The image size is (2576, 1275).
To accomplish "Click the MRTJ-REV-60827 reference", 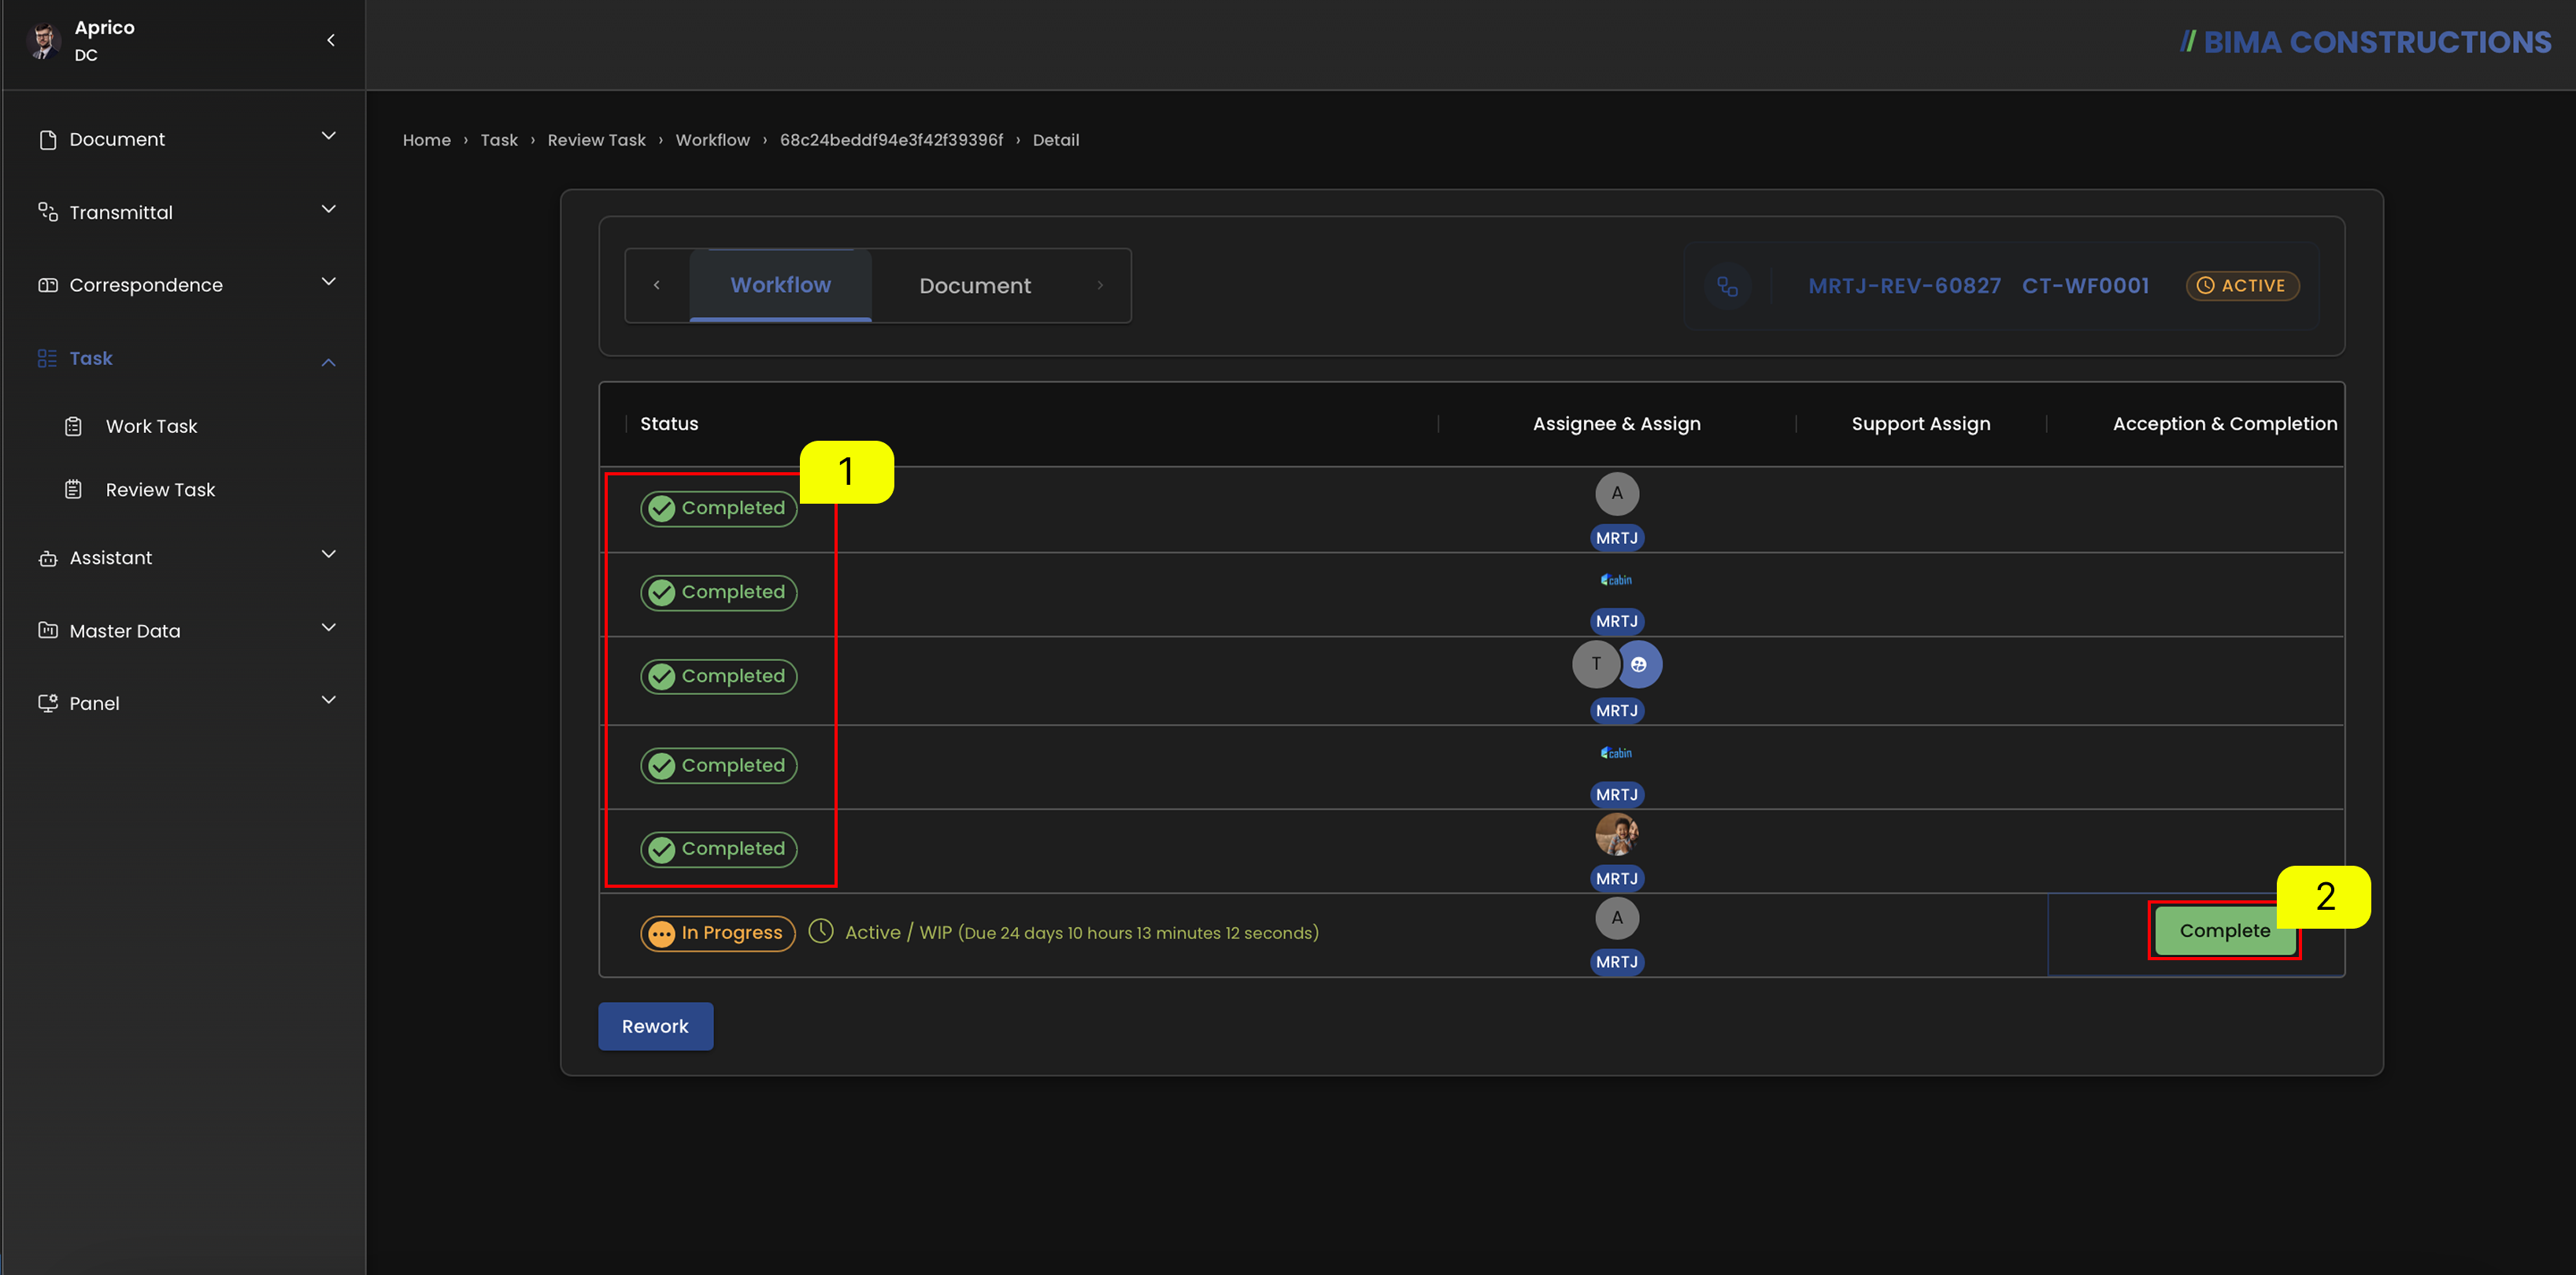I will (x=1904, y=286).
